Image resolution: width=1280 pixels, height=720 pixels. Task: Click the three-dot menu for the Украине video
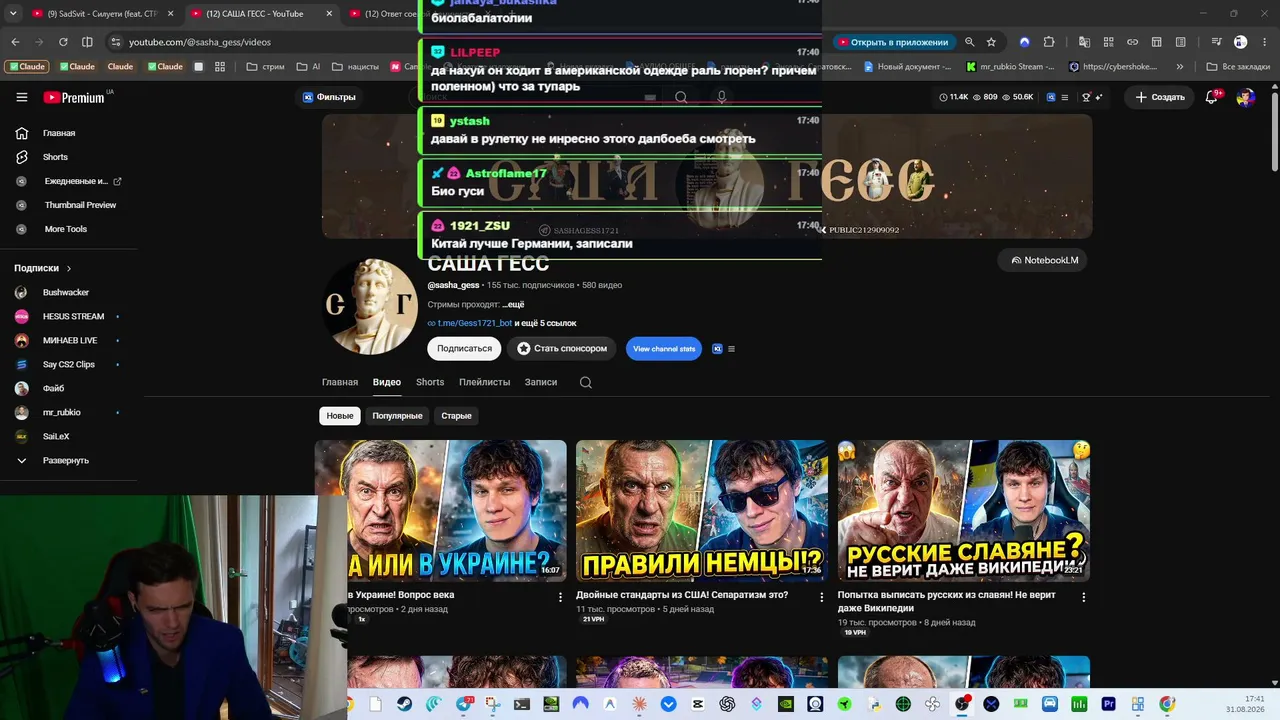[x=560, y=597]
